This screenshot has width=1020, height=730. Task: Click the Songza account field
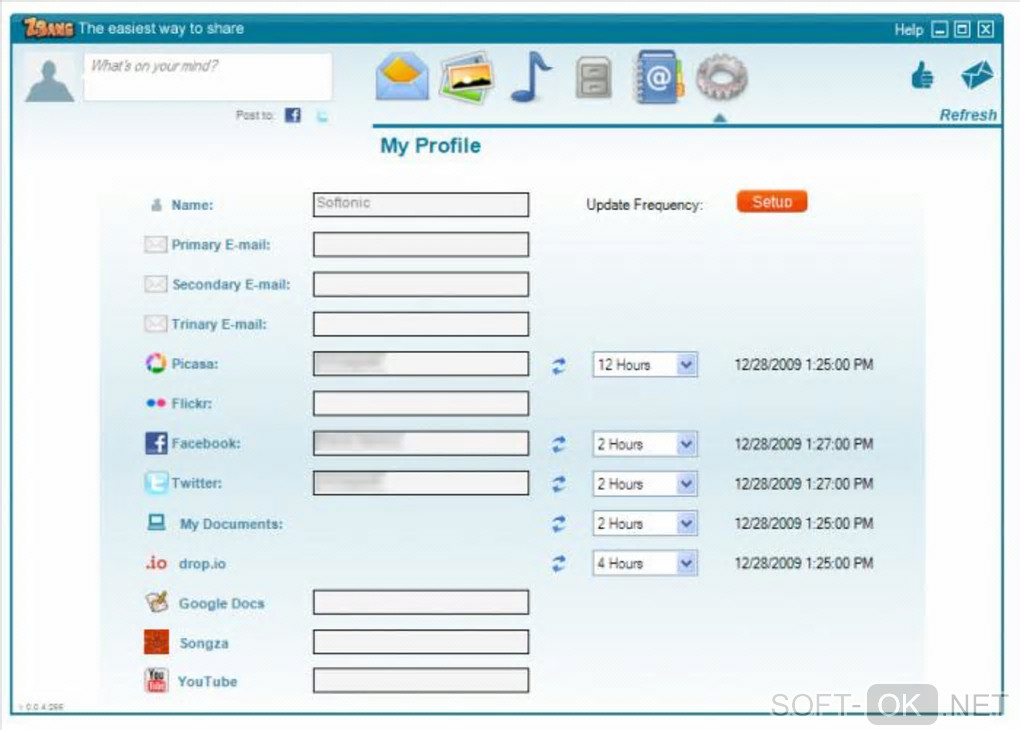tap(421, 642)
